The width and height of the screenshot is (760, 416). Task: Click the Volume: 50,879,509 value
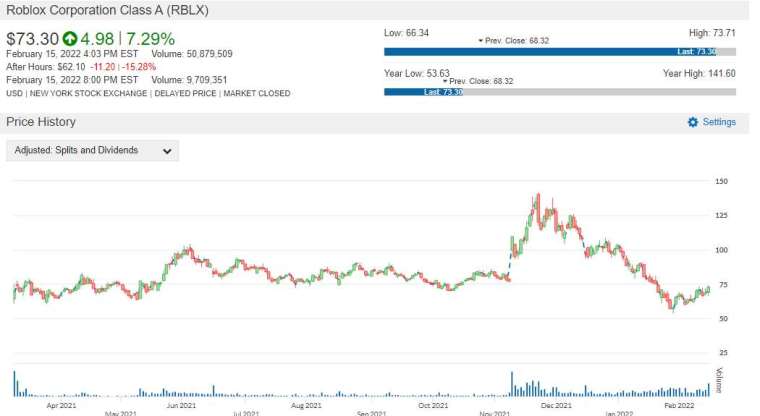[x=192, y=54]
